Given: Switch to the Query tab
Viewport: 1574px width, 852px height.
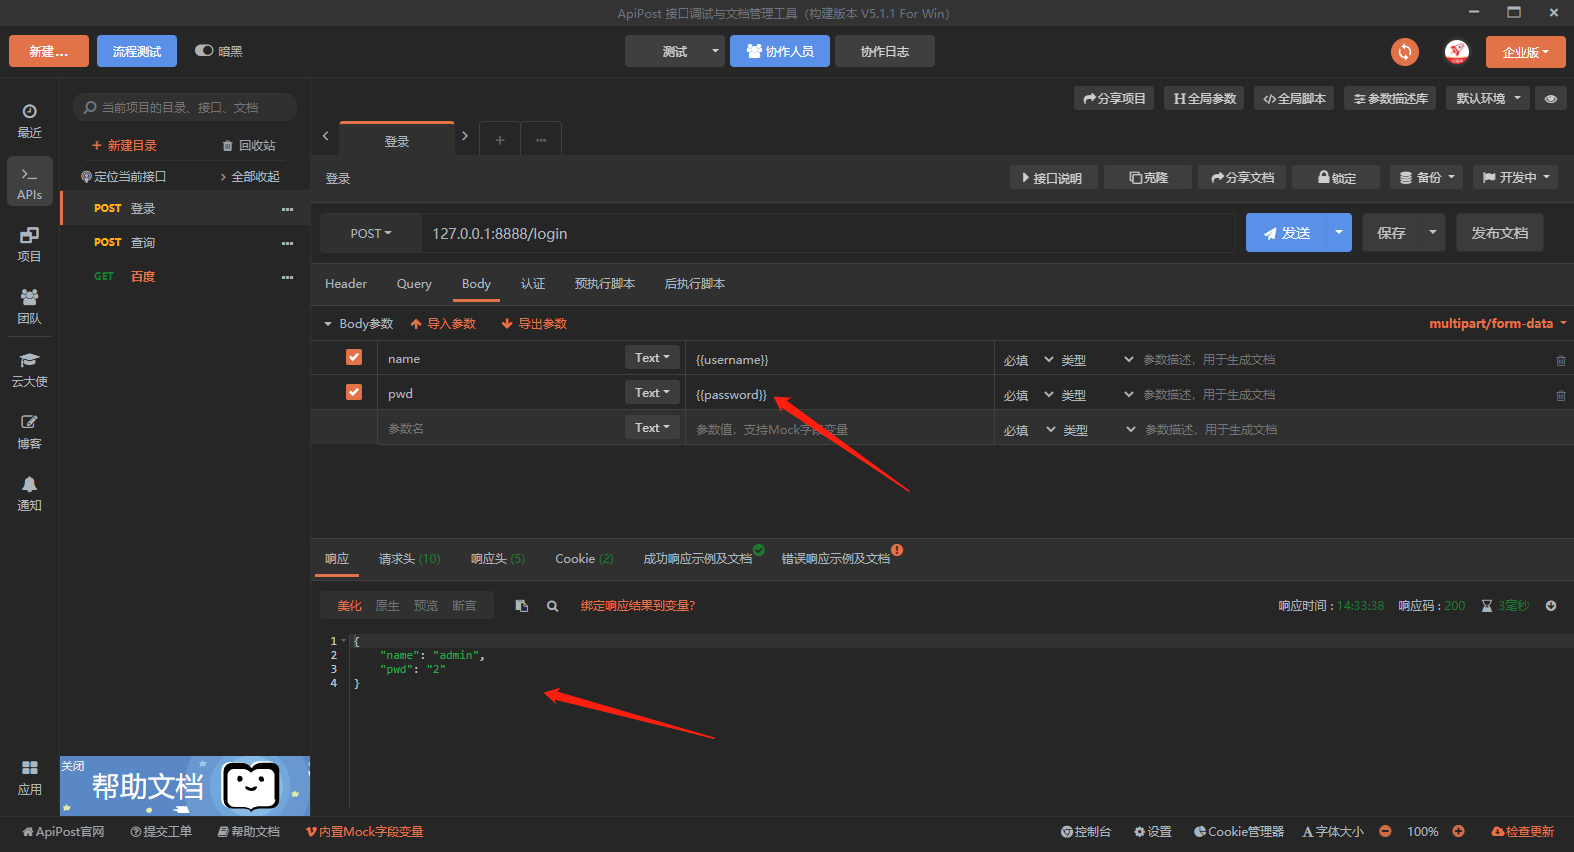Looking at the screenshot, I should [x=414, y=284].
